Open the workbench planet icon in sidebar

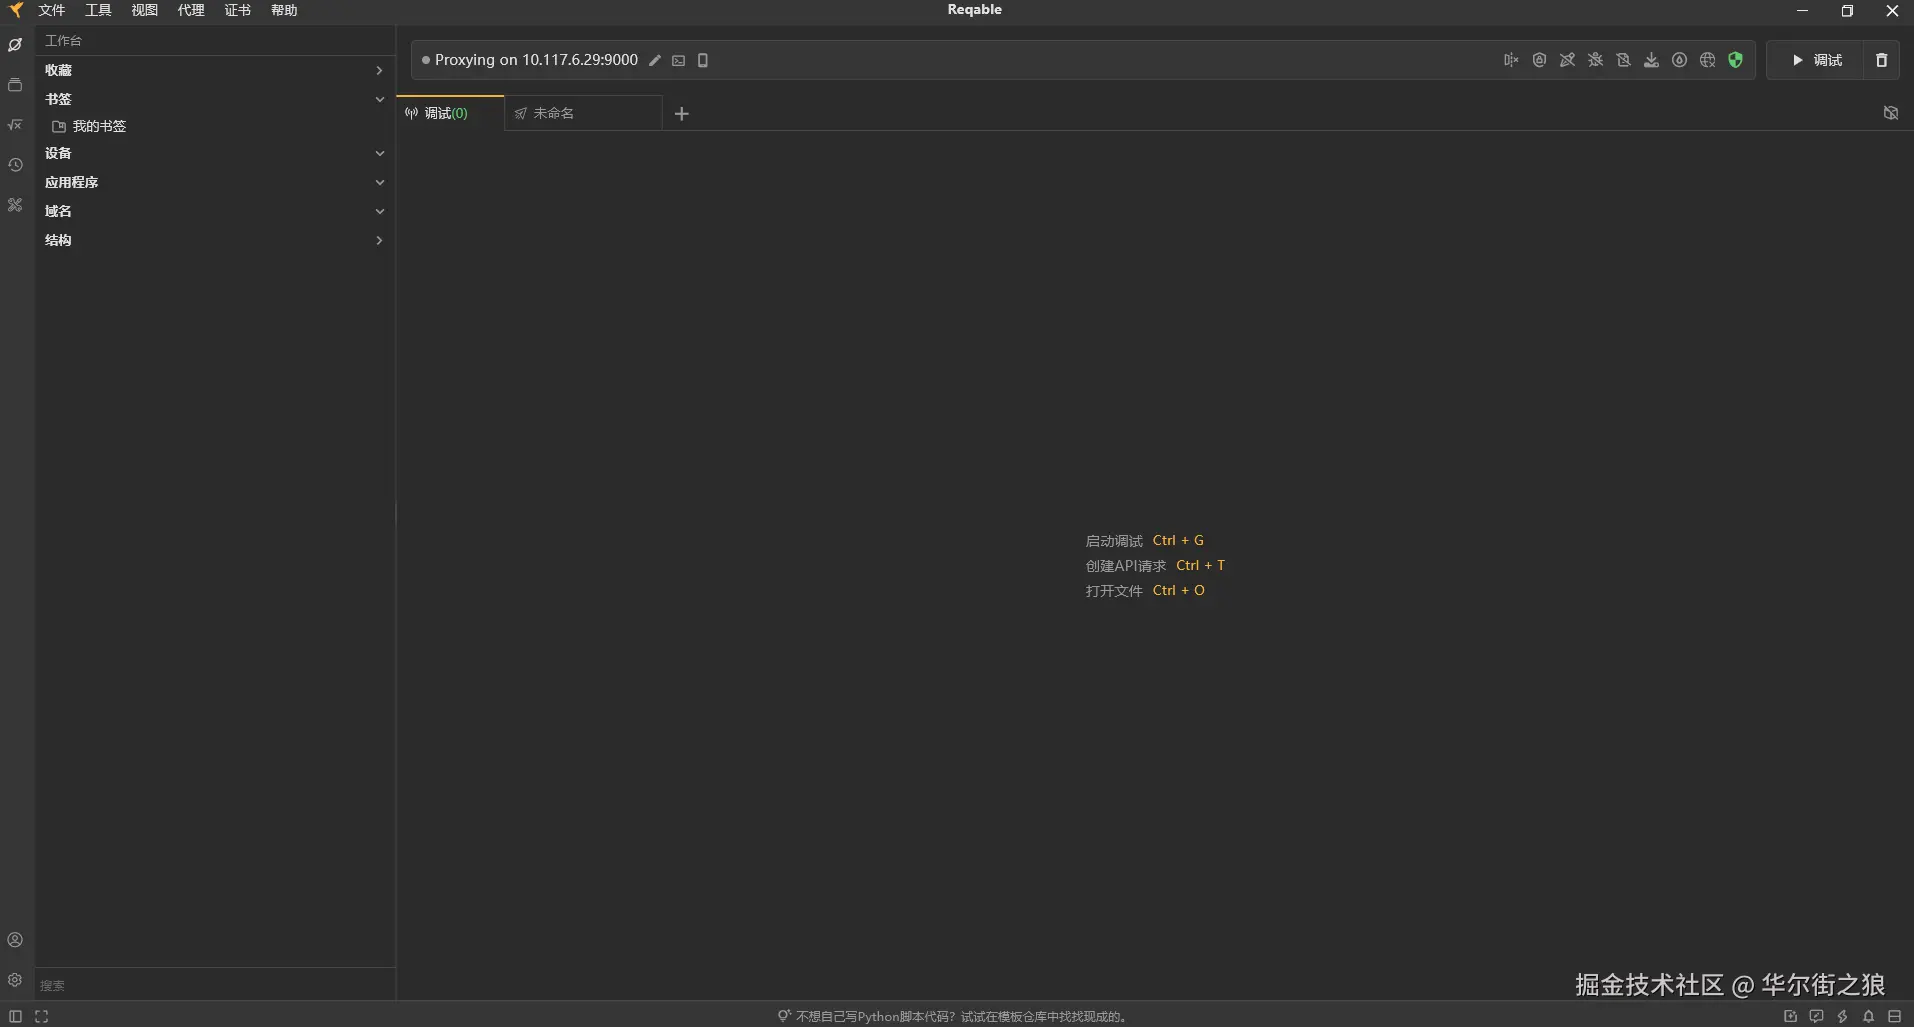pyautogui.click(x=15, y=45)
